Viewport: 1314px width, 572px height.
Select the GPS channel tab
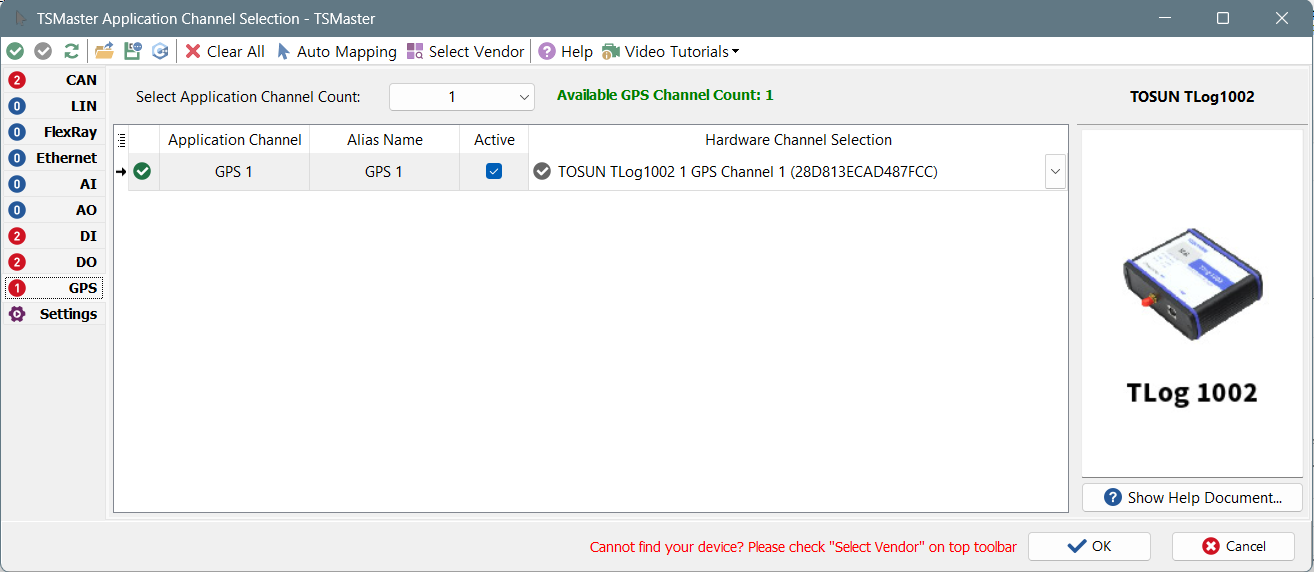[x=53, y=288]
